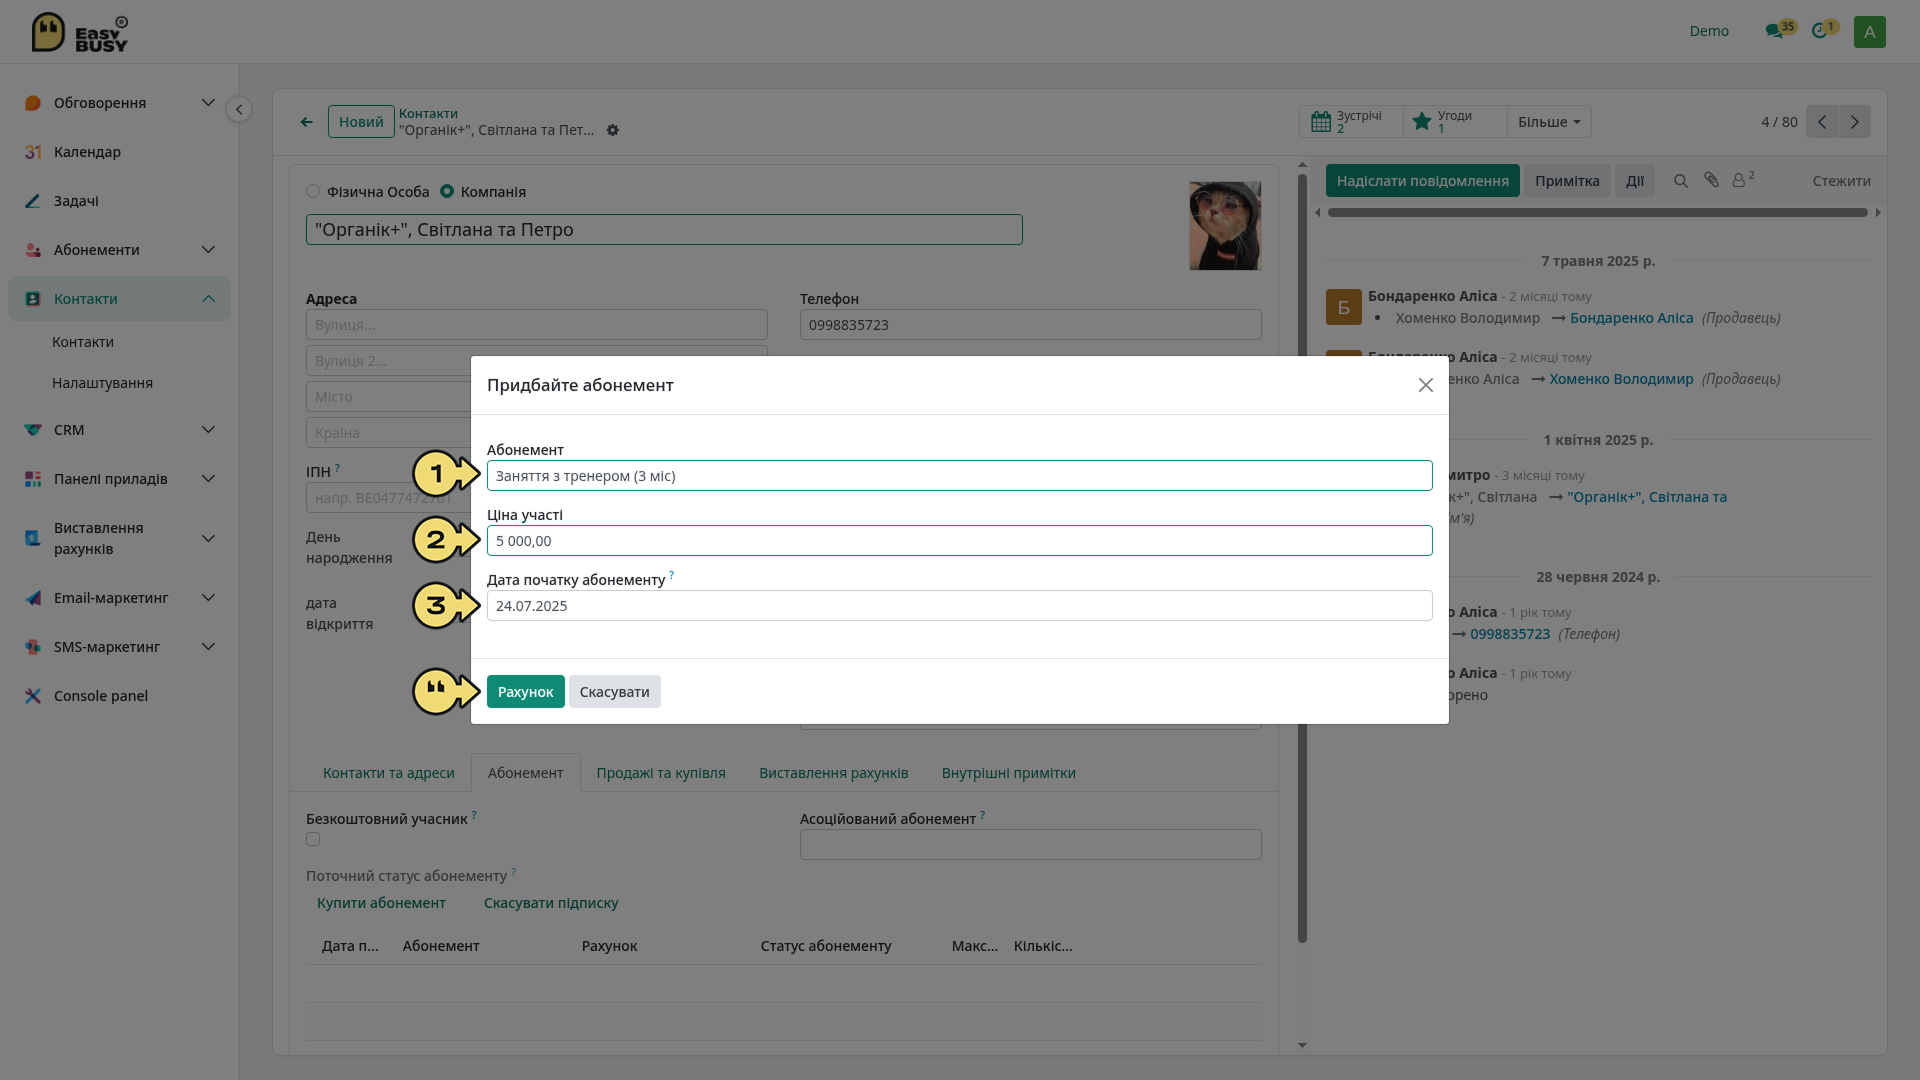
Task: Click the Абонементи sidebar icon
Action: (x=33, y=250)
